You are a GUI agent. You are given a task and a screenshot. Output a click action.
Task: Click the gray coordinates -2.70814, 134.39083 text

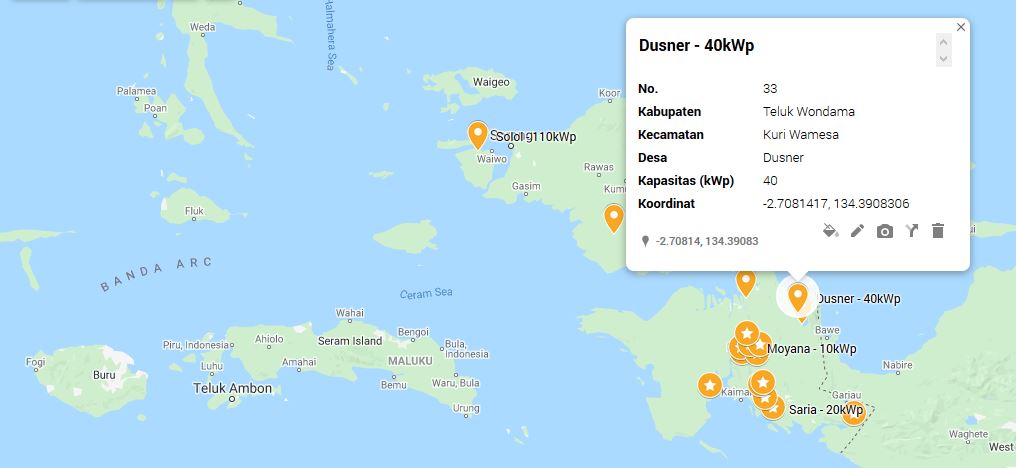(707, 241)
